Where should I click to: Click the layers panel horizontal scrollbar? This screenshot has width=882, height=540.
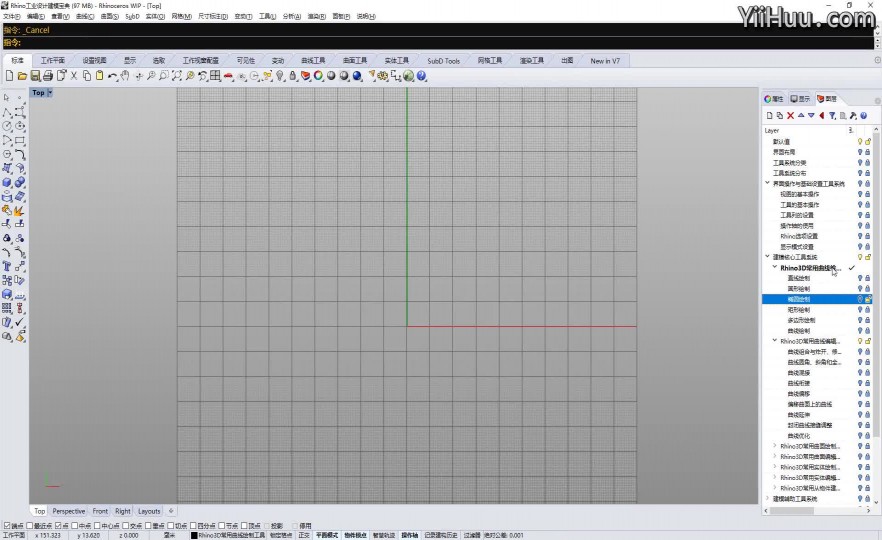coord(791,511)
